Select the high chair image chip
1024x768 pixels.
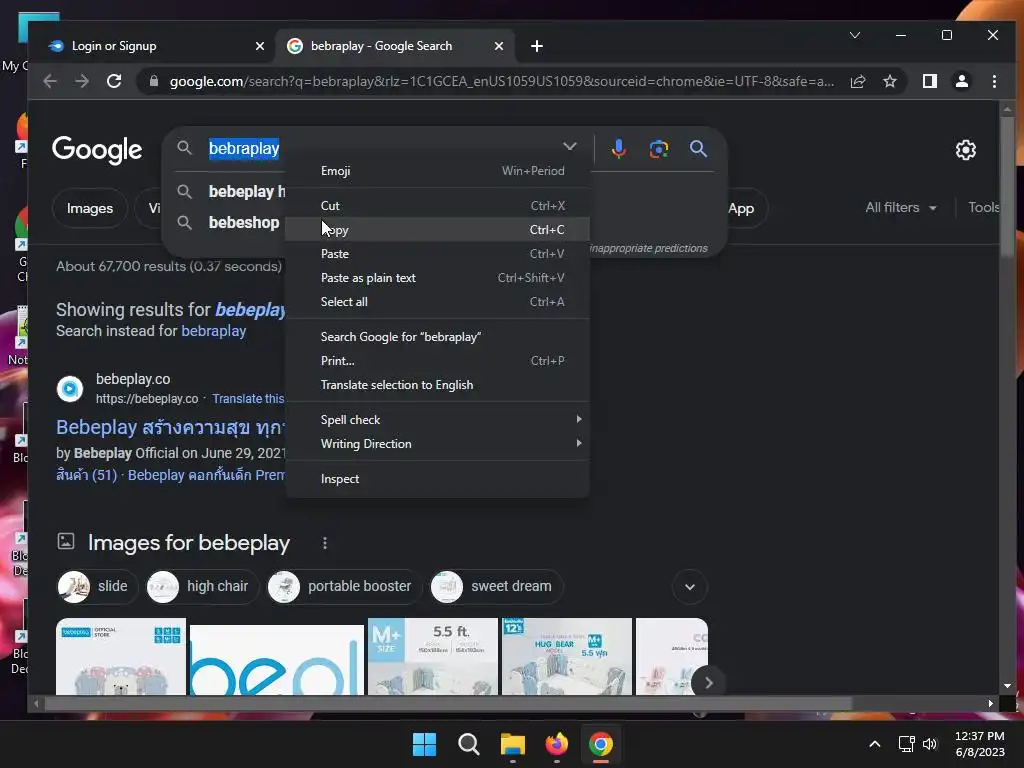[202, 586]
